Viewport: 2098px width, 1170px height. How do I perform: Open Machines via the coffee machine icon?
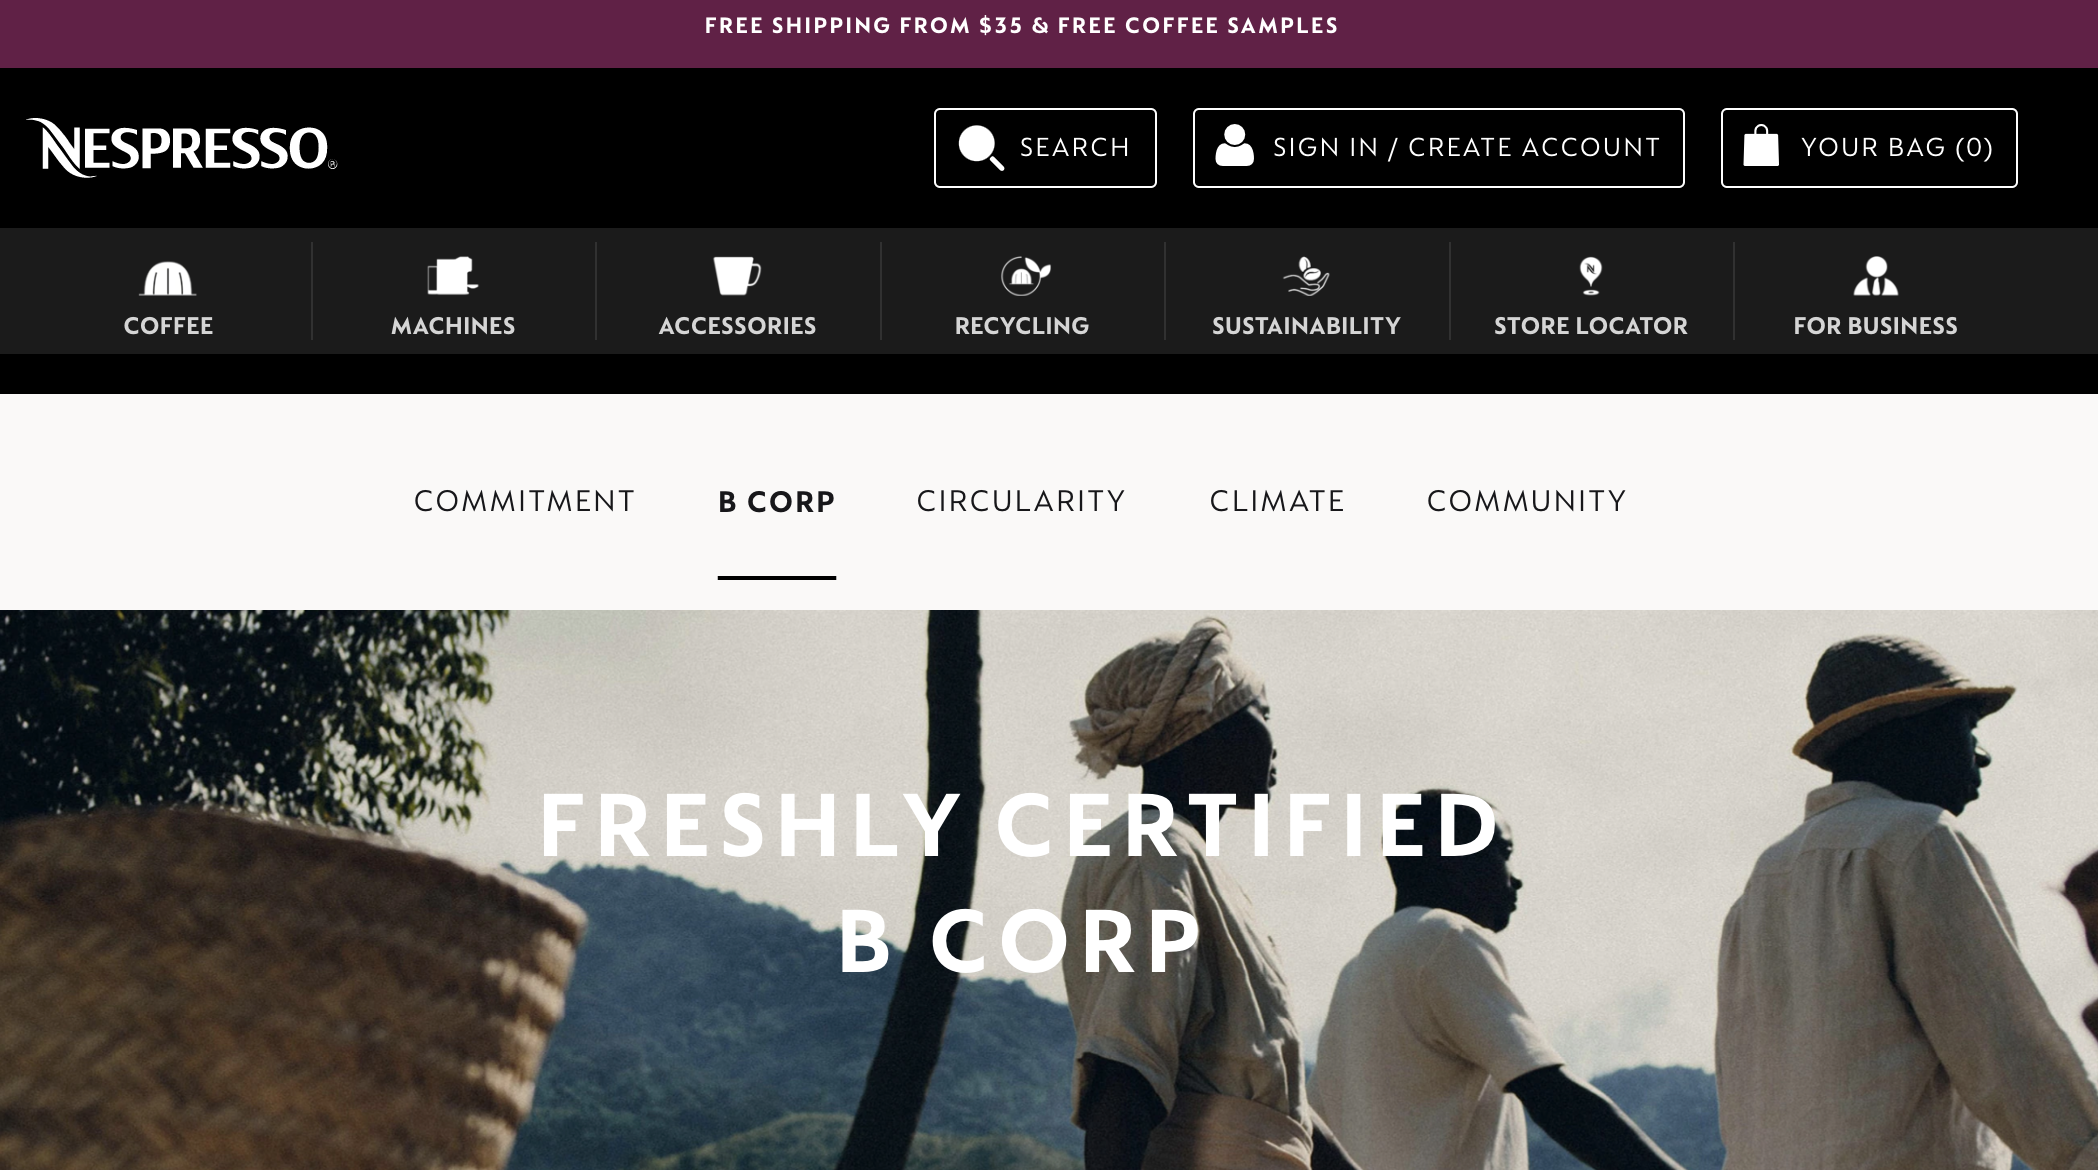tap(452, 277)
